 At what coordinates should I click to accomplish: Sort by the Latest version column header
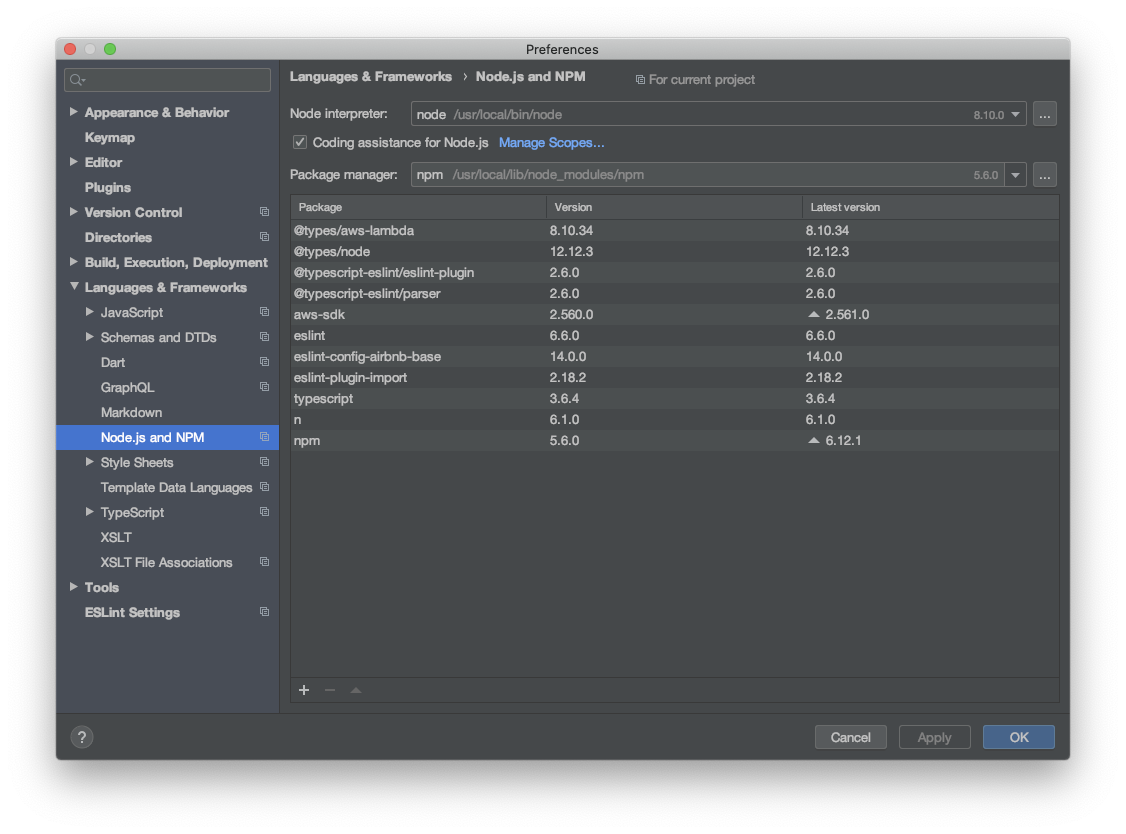point(930,207)
